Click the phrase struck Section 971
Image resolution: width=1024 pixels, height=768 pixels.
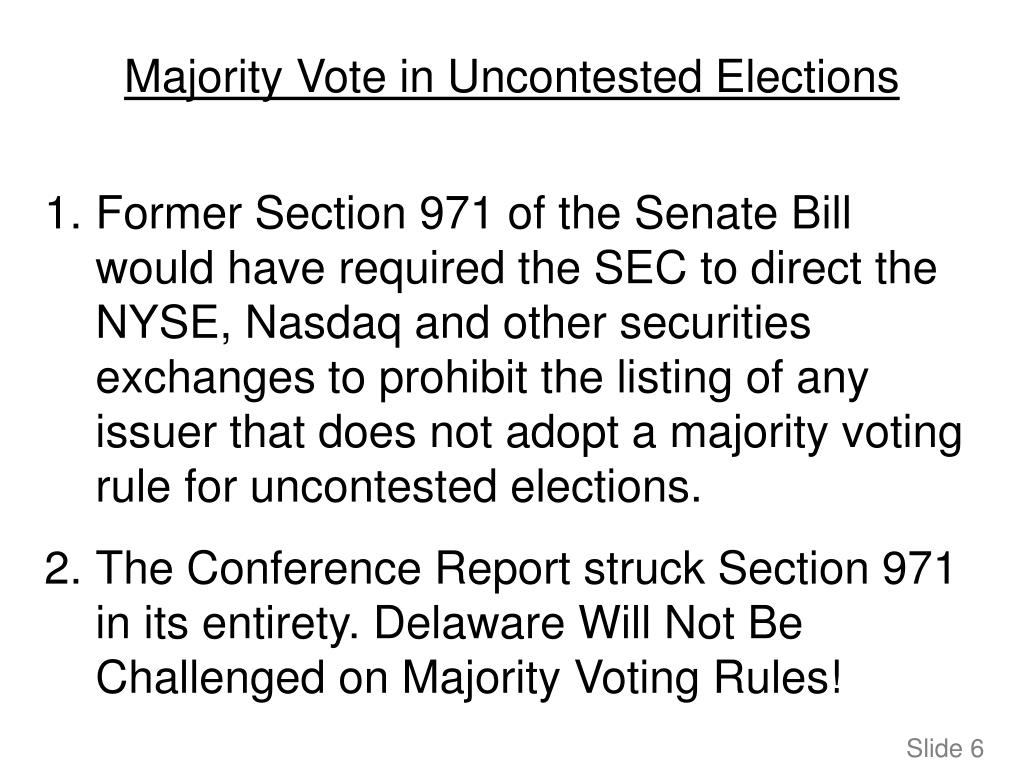[769, 568]
